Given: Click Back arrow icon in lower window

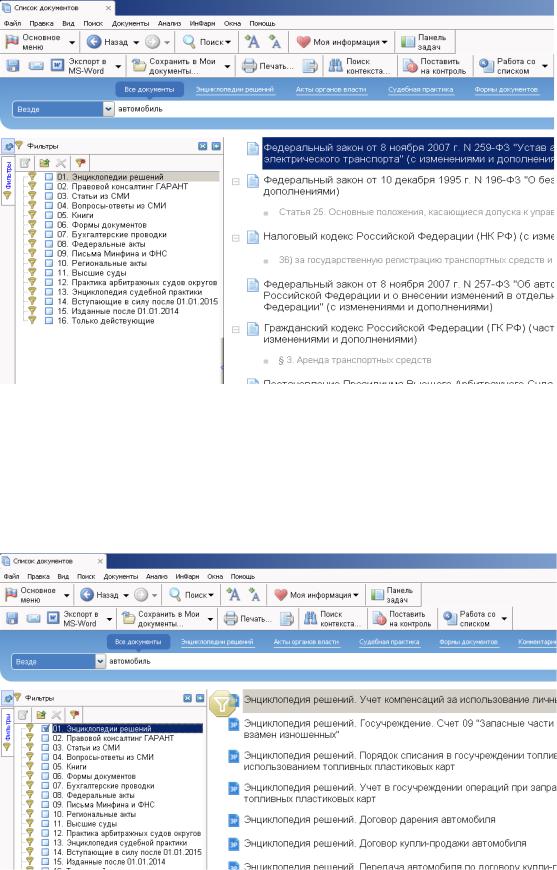Looking at the screenshot, I should click(x=87, y=595).
